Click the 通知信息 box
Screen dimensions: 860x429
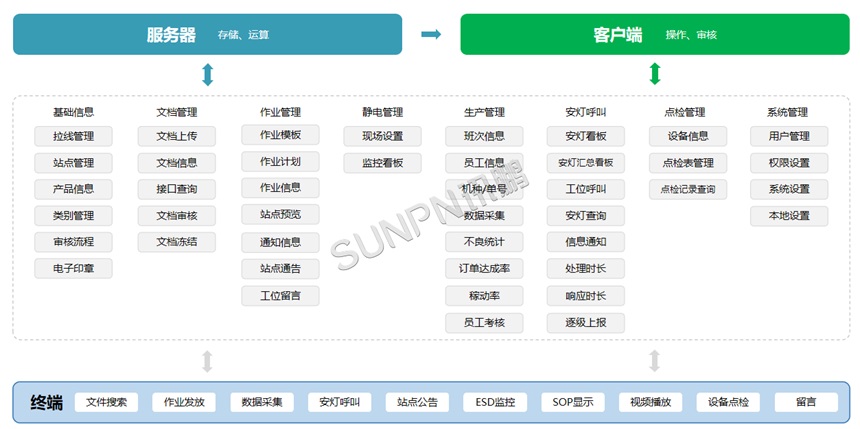280,242
